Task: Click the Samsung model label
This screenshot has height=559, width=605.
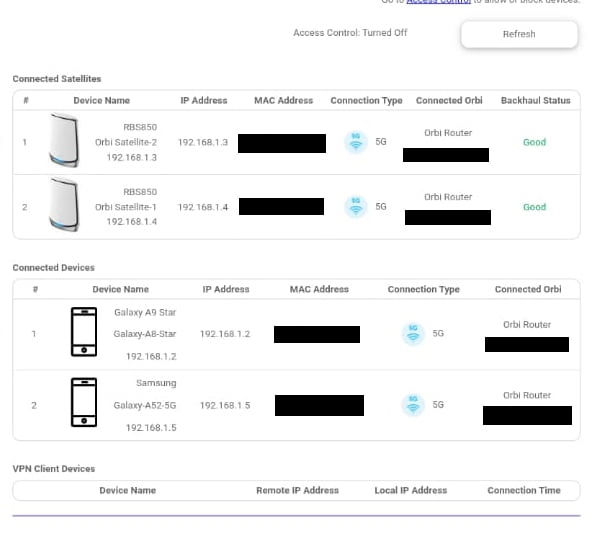Action: (x=156, y=383)
